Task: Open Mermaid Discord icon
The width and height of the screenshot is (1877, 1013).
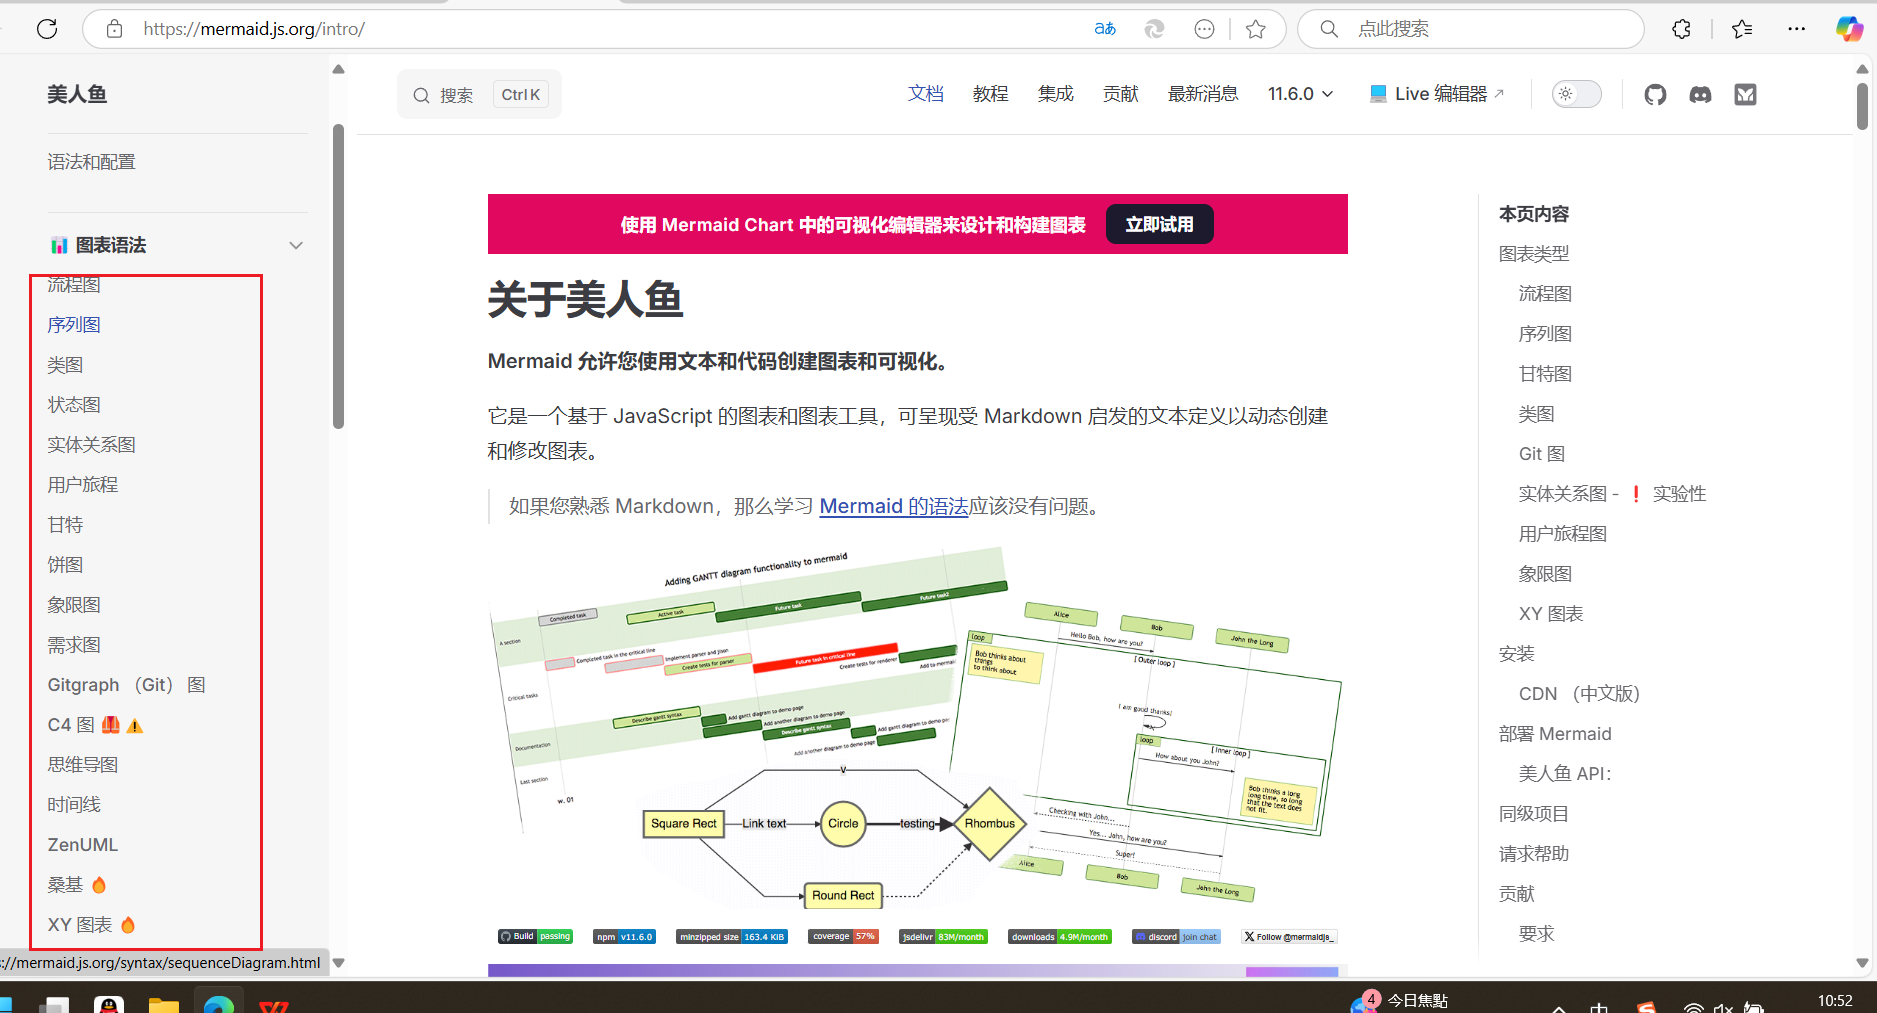Action: (x=1700, y=94)
